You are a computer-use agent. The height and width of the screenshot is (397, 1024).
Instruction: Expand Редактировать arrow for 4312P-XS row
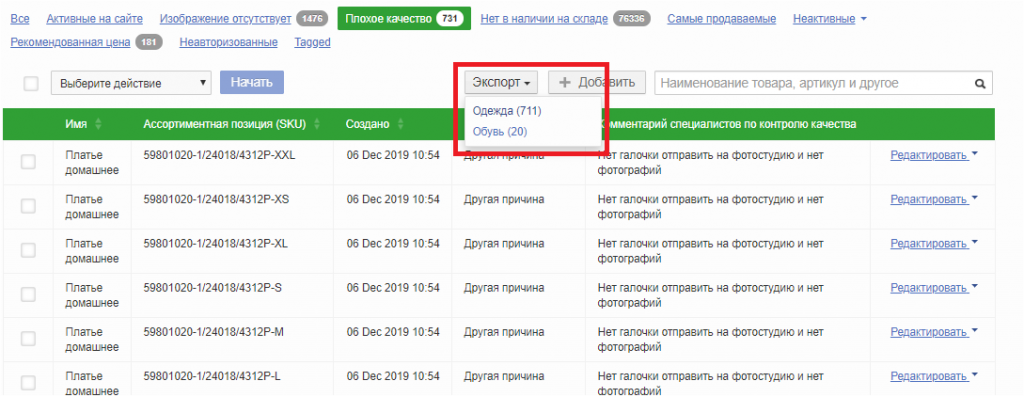point(975,198)
